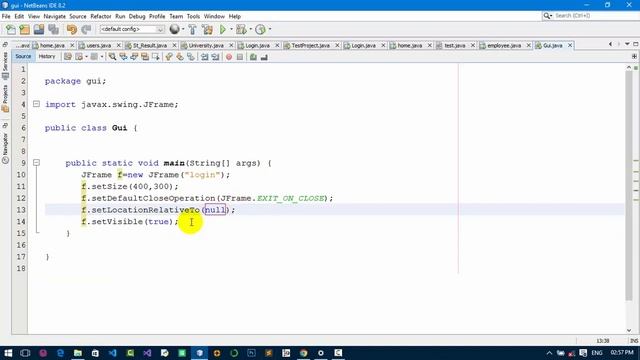The image size is (640, 360).
Task: Switch to the test.java tab
Action: coord(455,46)
